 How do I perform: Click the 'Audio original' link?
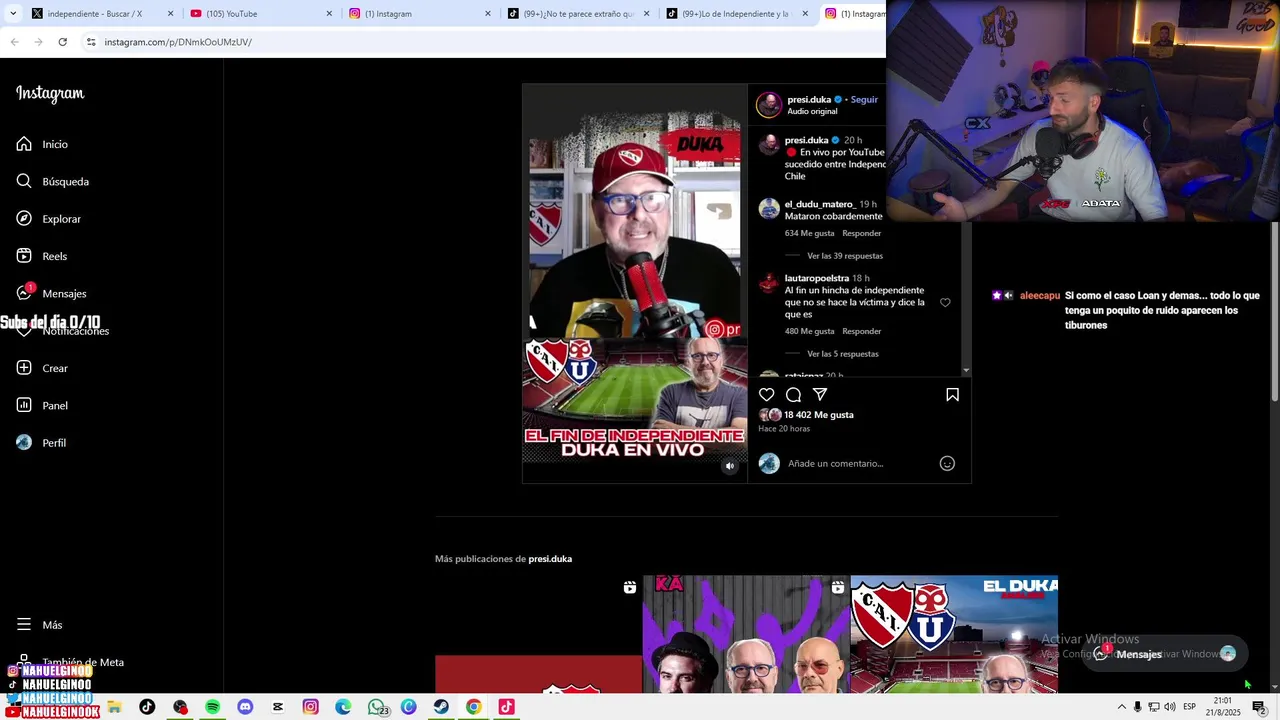point(812,111)
